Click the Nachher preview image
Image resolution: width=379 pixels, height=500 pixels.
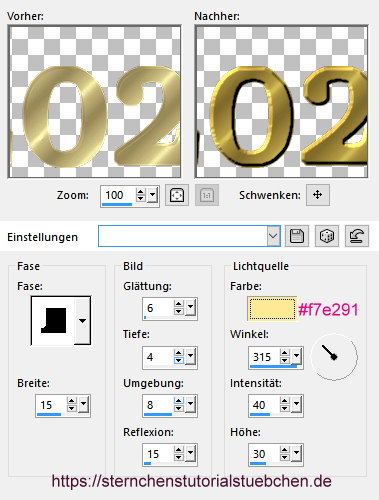pyautogui.click(x=282, y=101)
